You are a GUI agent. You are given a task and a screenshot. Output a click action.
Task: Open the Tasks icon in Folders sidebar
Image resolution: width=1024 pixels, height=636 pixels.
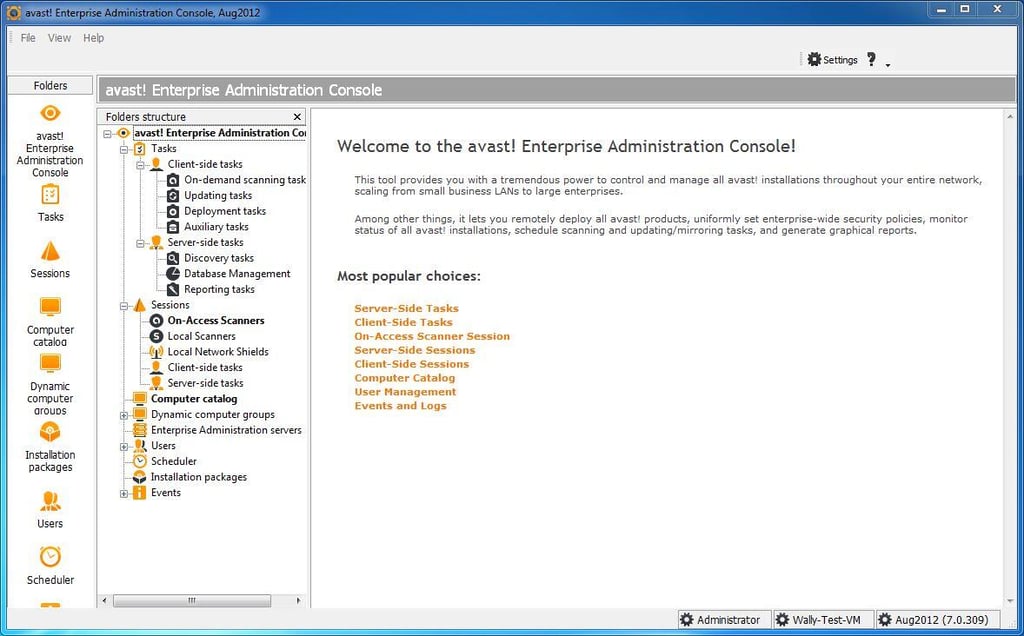pos(50,195)
